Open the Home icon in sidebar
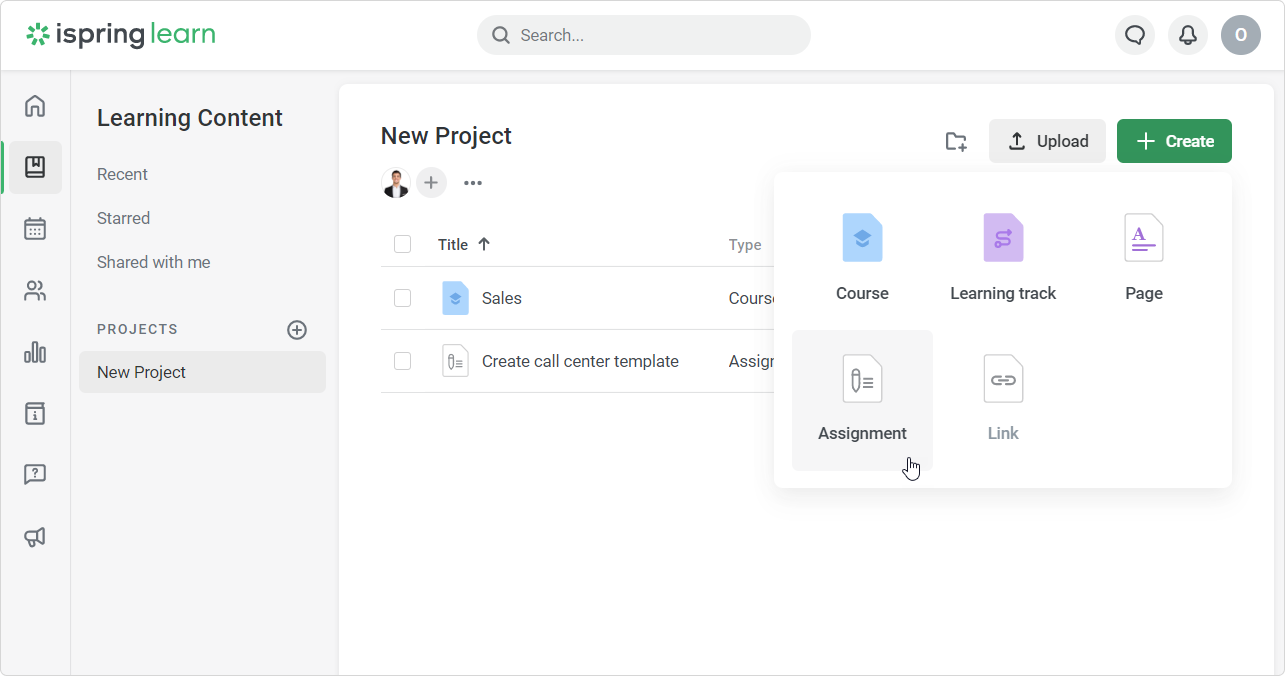1285x676 pixels. pyautogui.click(x=35, y=106)
